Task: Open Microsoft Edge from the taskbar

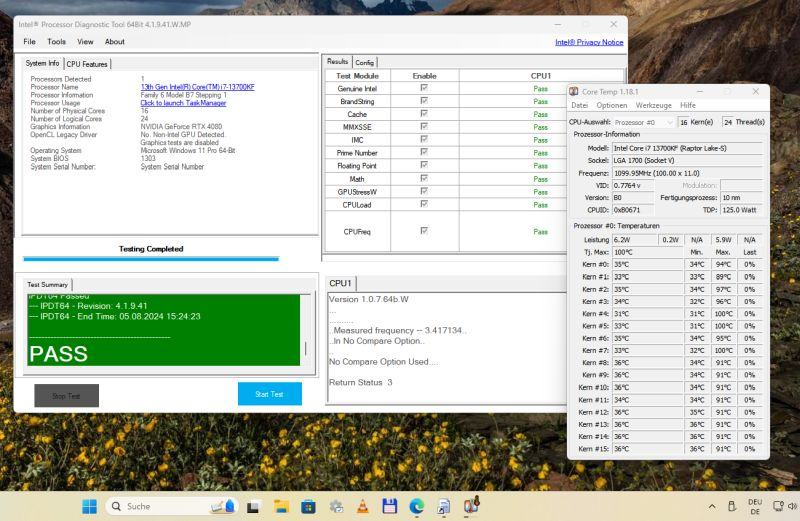Action: tap(417, 506)
